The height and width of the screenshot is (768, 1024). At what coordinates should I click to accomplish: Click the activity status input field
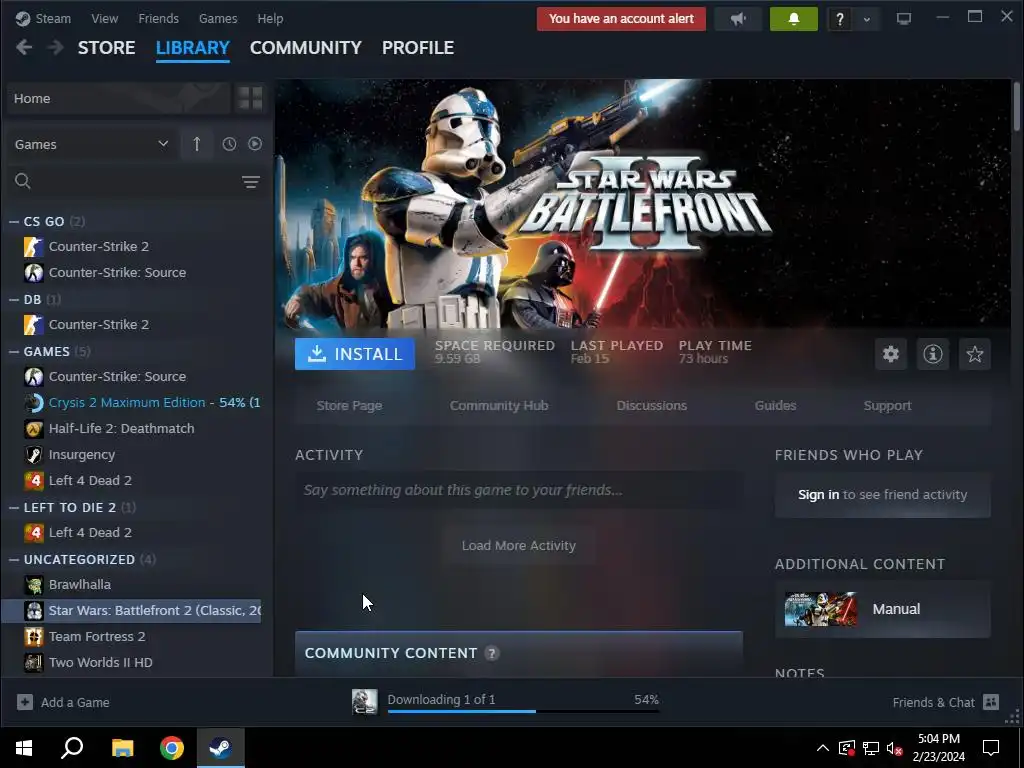(519, 490)
